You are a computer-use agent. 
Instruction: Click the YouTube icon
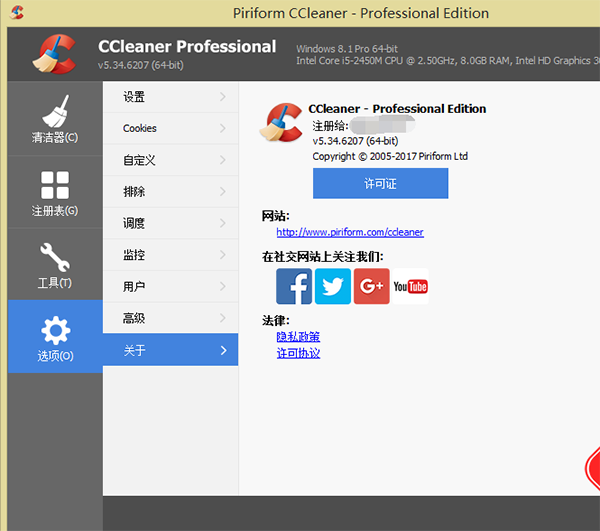[410, 286]
